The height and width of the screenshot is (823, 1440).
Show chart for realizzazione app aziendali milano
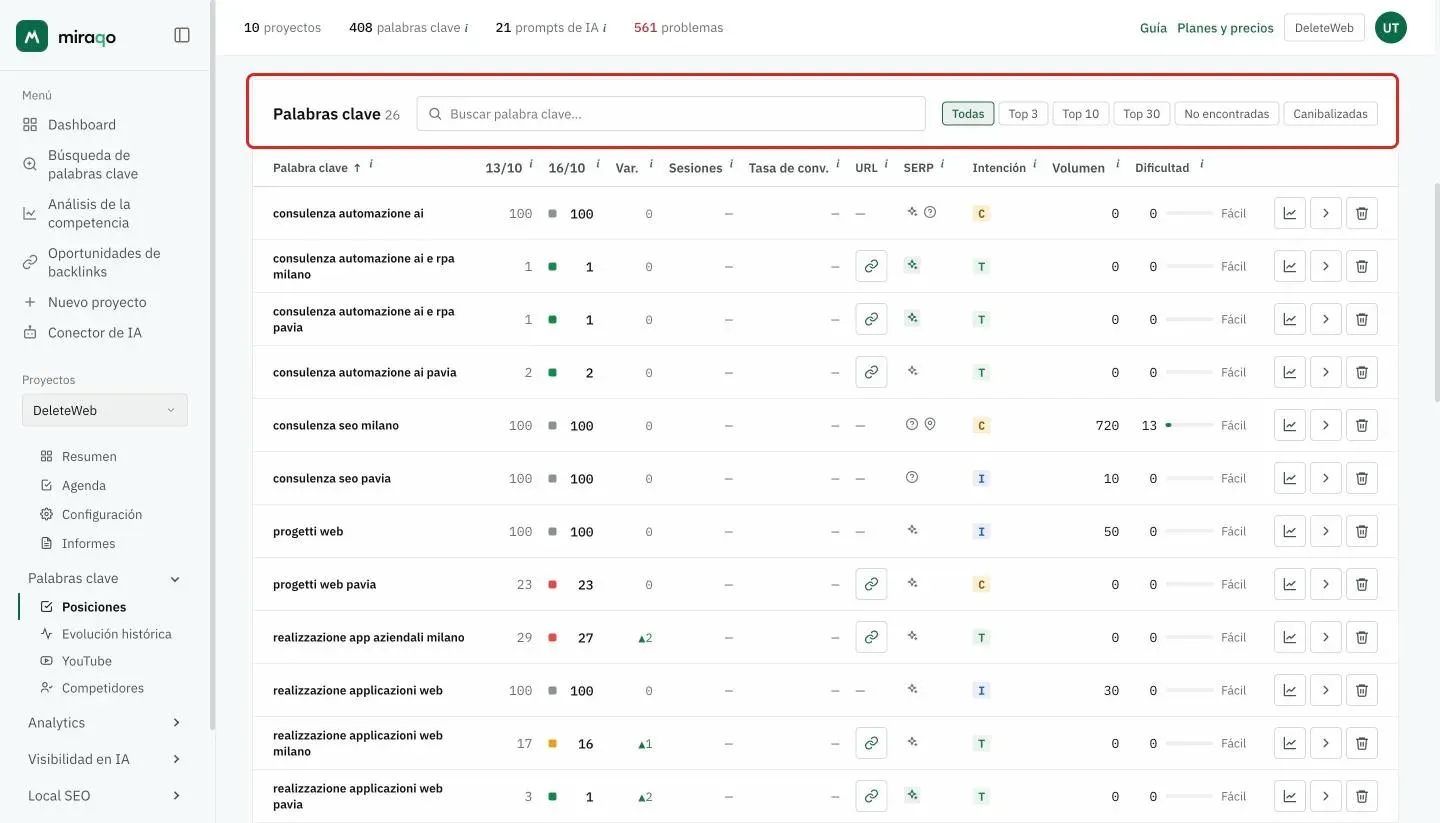coord(1290,637)
